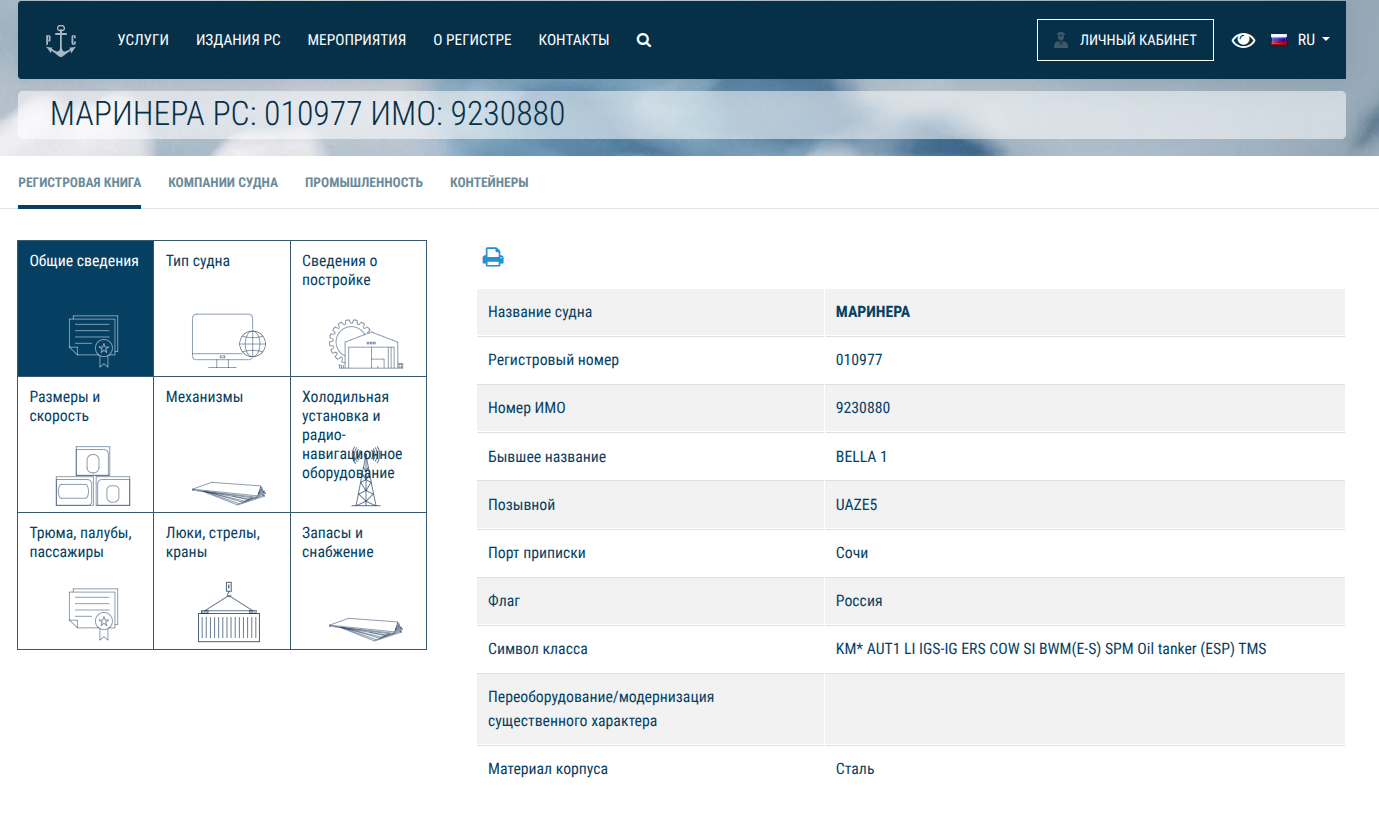
Task: Open the Размеры и скорость tile
Action: (86, 444)
